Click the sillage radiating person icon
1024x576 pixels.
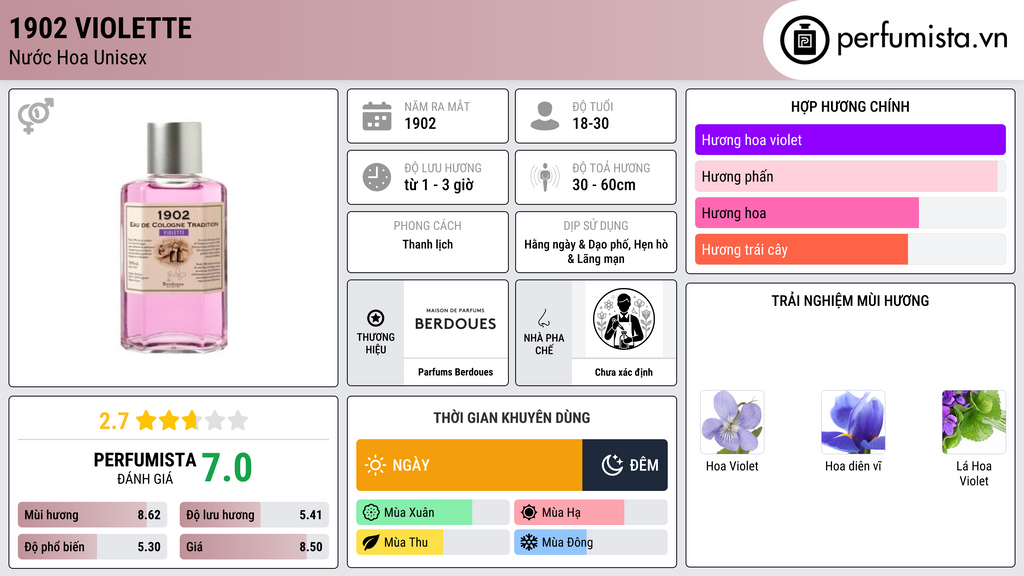point(545,178)
